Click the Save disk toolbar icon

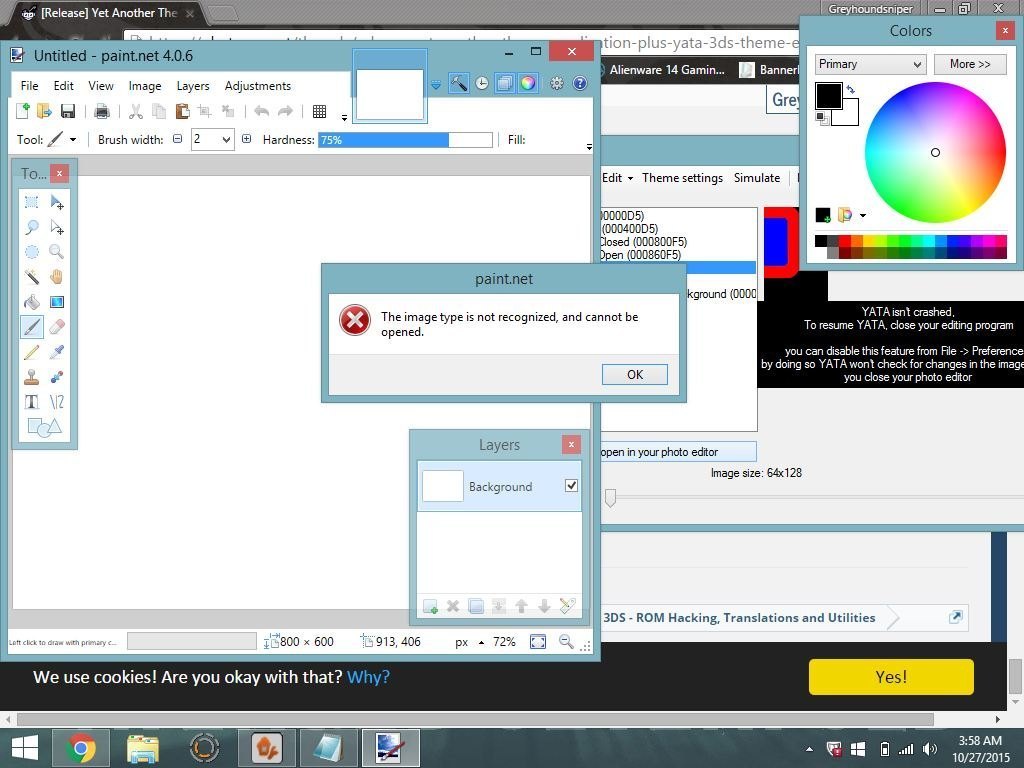click(x=68, y=111)
